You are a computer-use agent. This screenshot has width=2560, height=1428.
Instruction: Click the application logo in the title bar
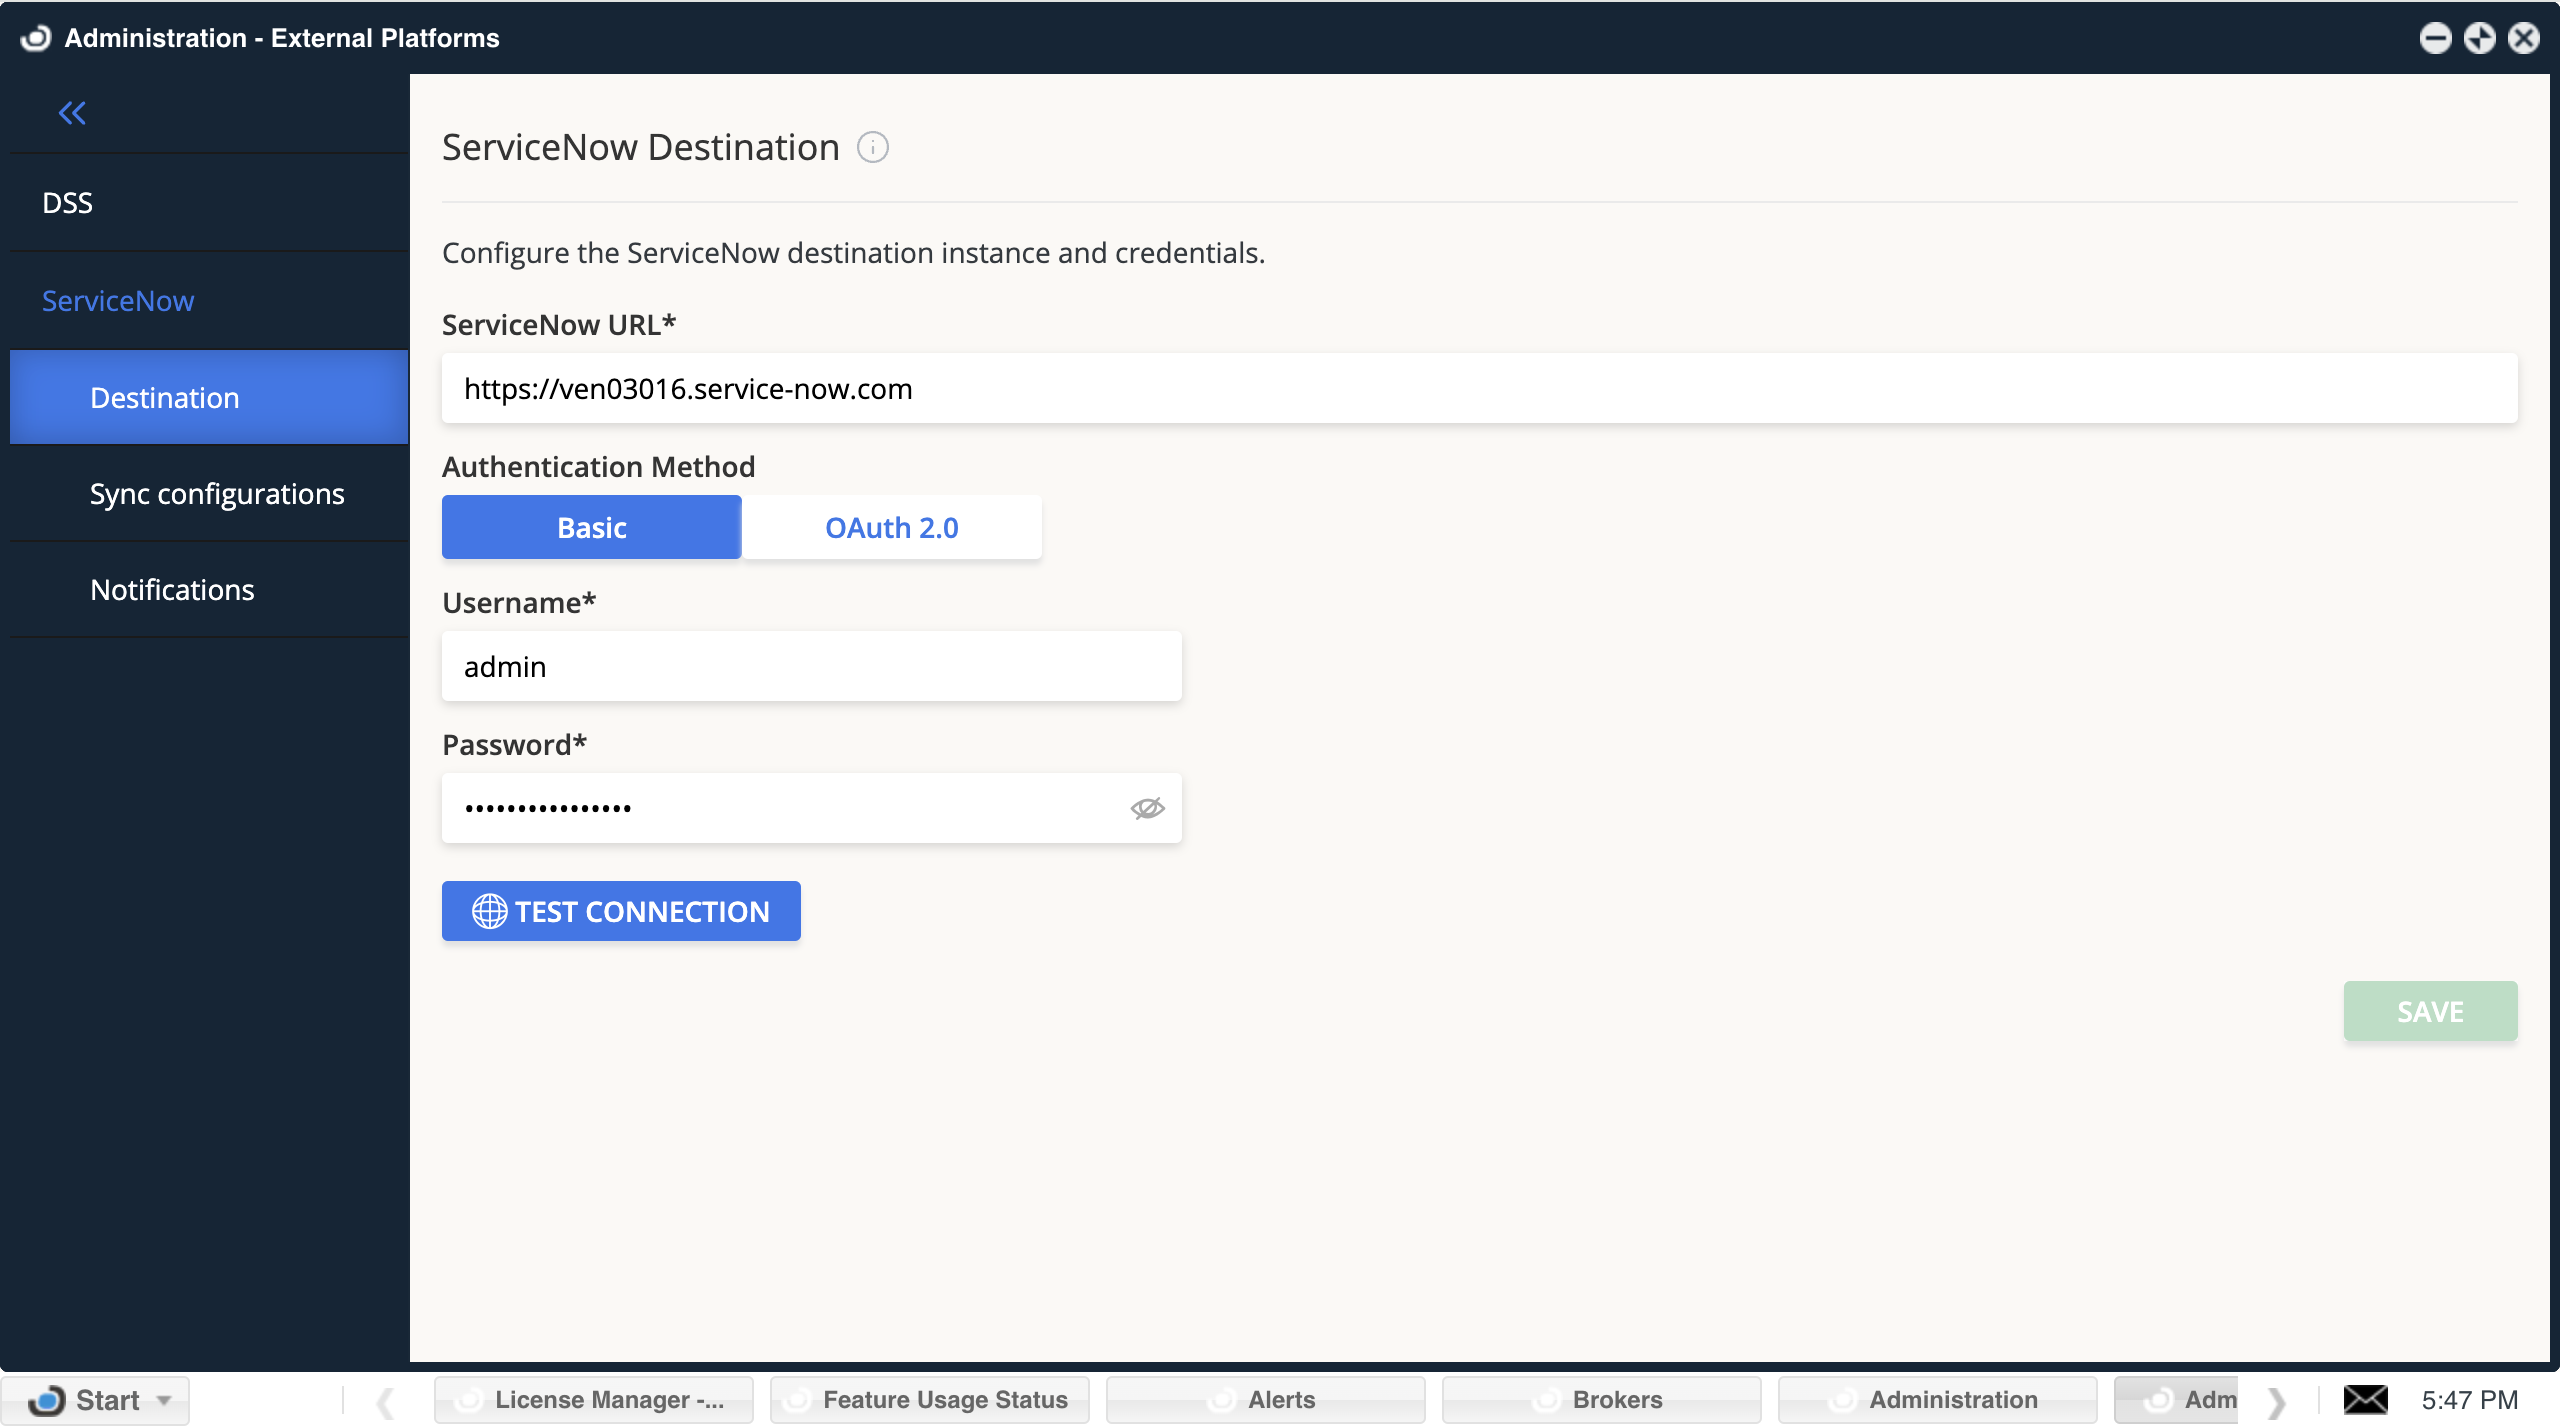click(35, 38)
